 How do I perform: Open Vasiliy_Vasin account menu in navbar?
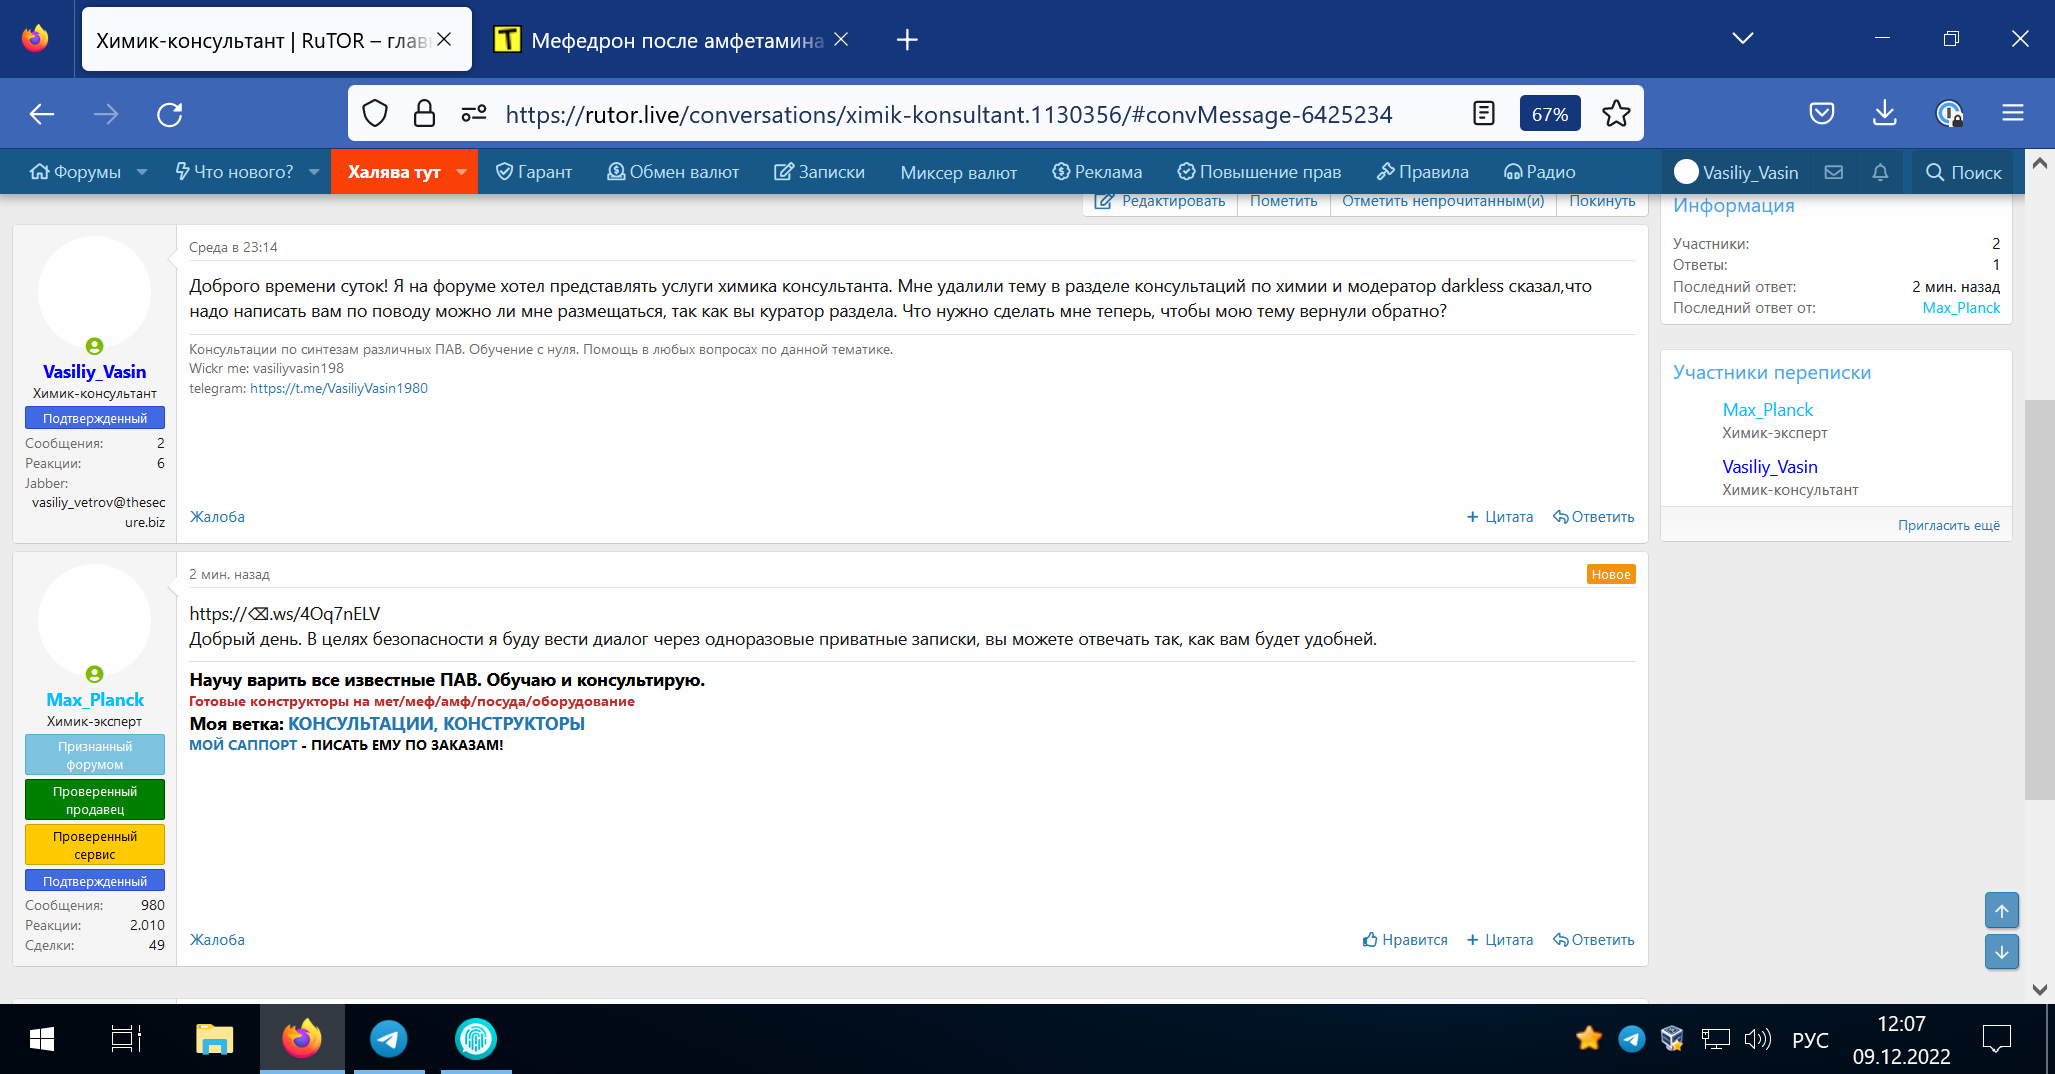[1737, 172]
